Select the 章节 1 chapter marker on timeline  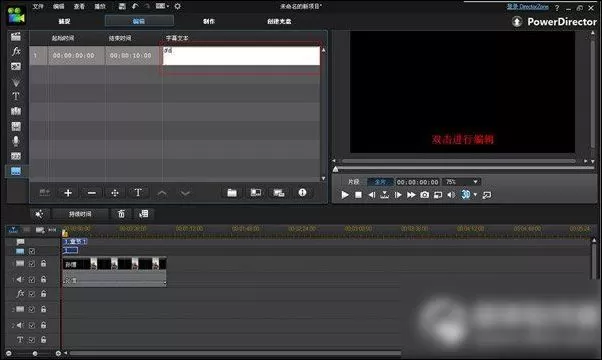pos(75,241)
